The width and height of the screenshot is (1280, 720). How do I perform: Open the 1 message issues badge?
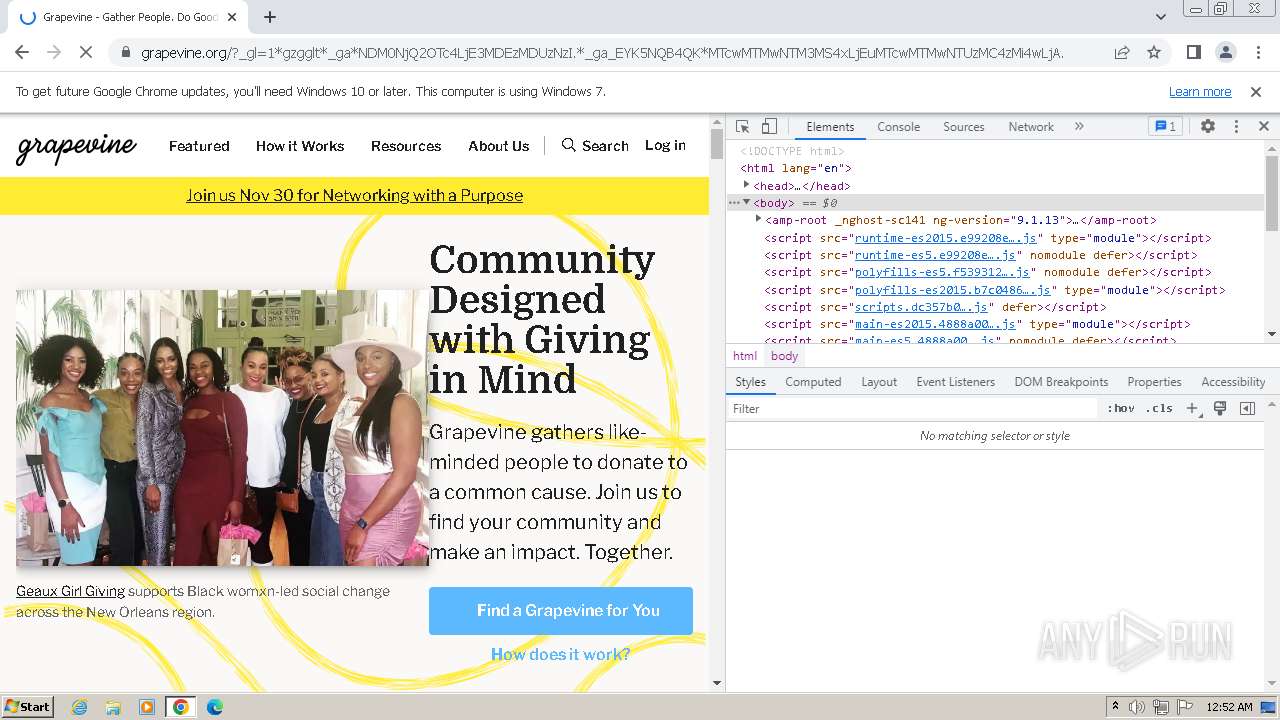1165,127
